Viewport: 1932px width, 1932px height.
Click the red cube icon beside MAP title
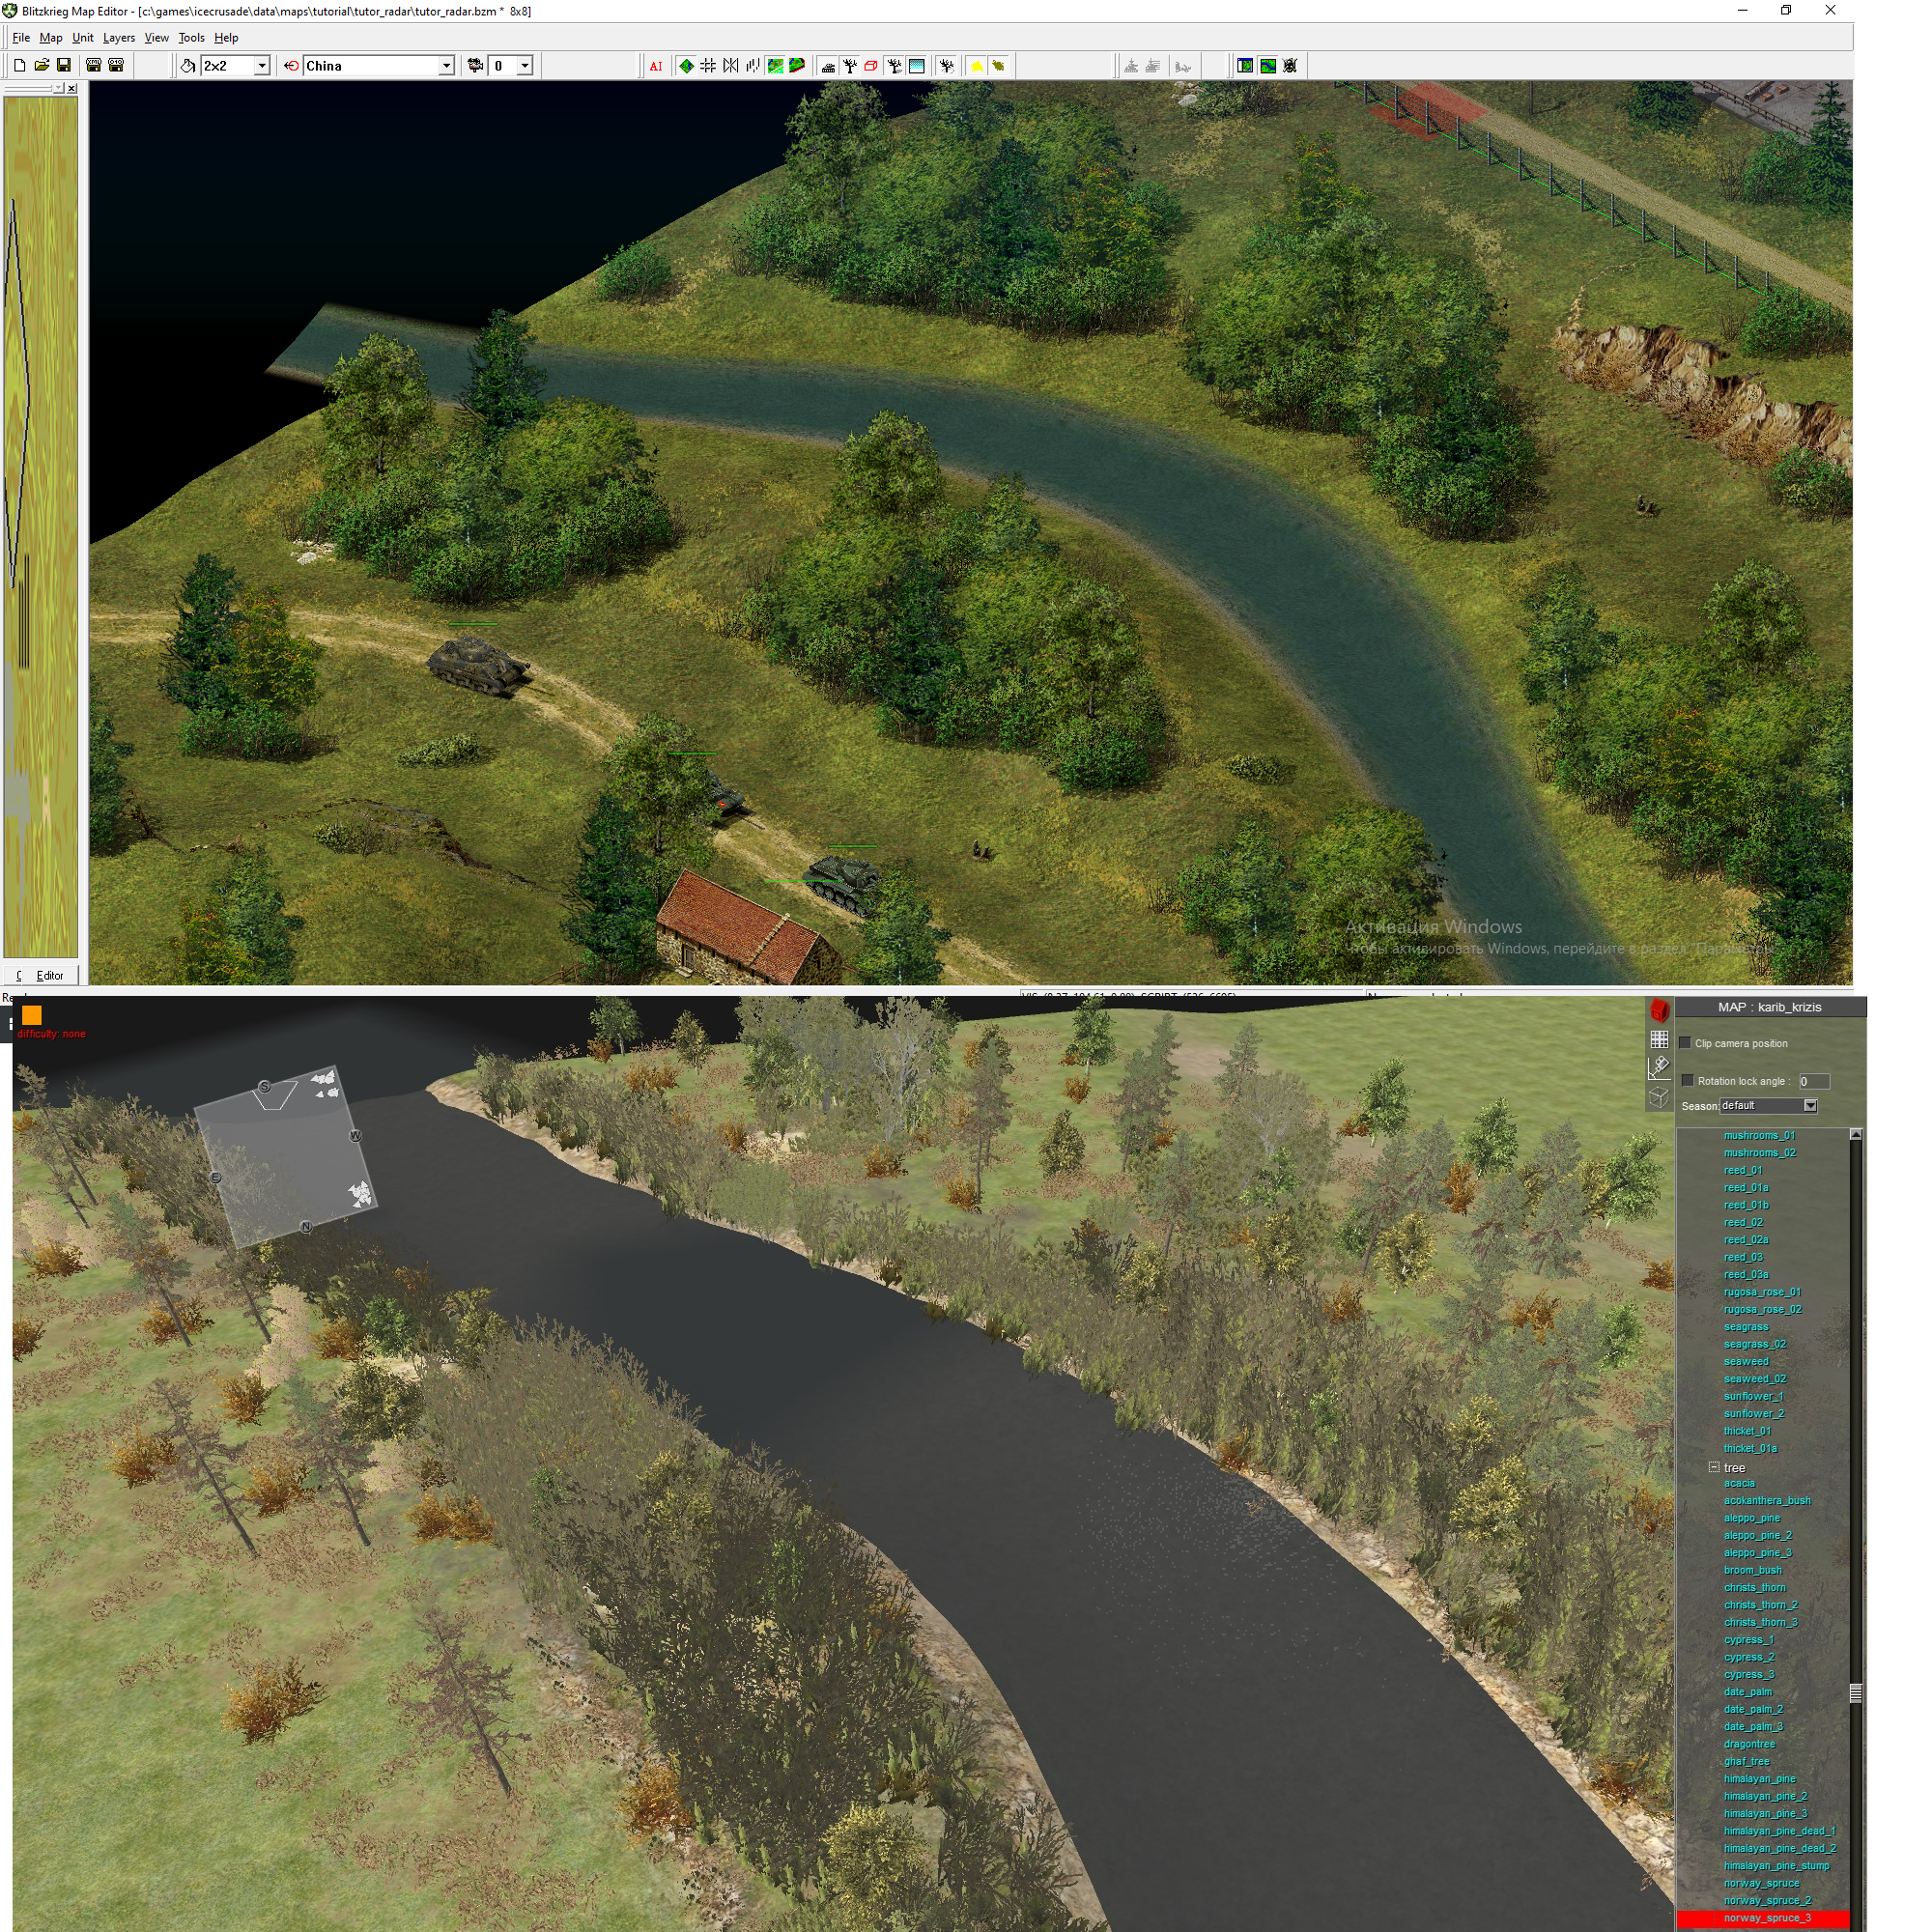[1659, 1010]
